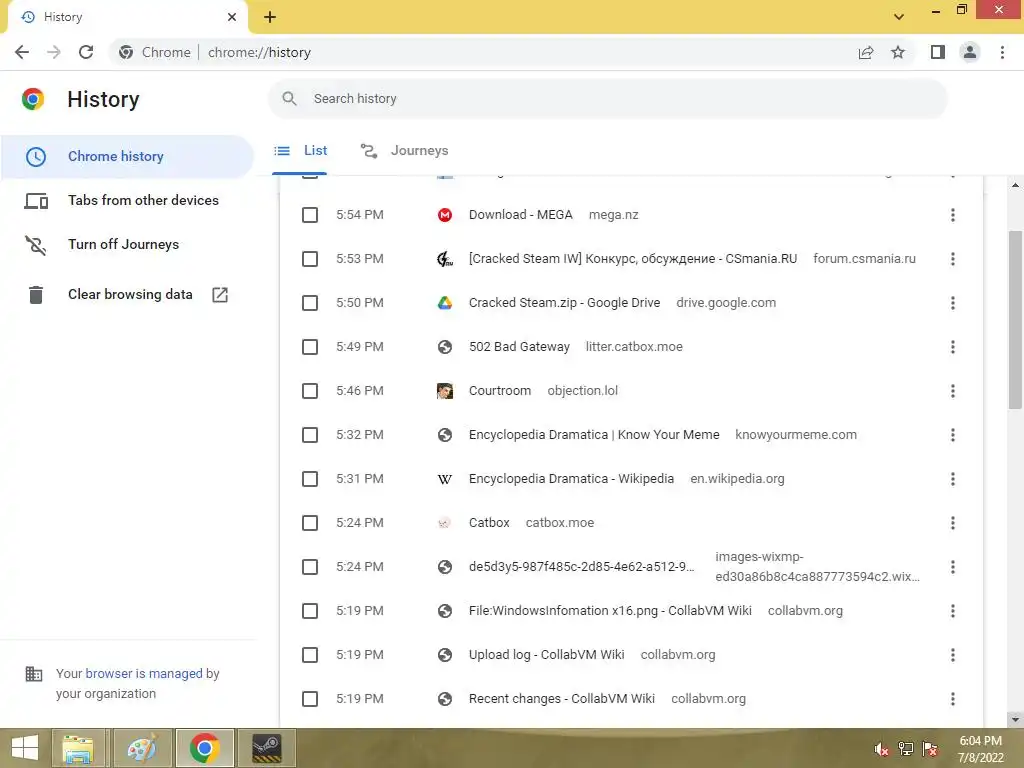Image resolution: width=1024 pixels, height=768 pixels.
Task: Tick the checkbox for Cracked Steam IW entry
Action: pos(310,259)
